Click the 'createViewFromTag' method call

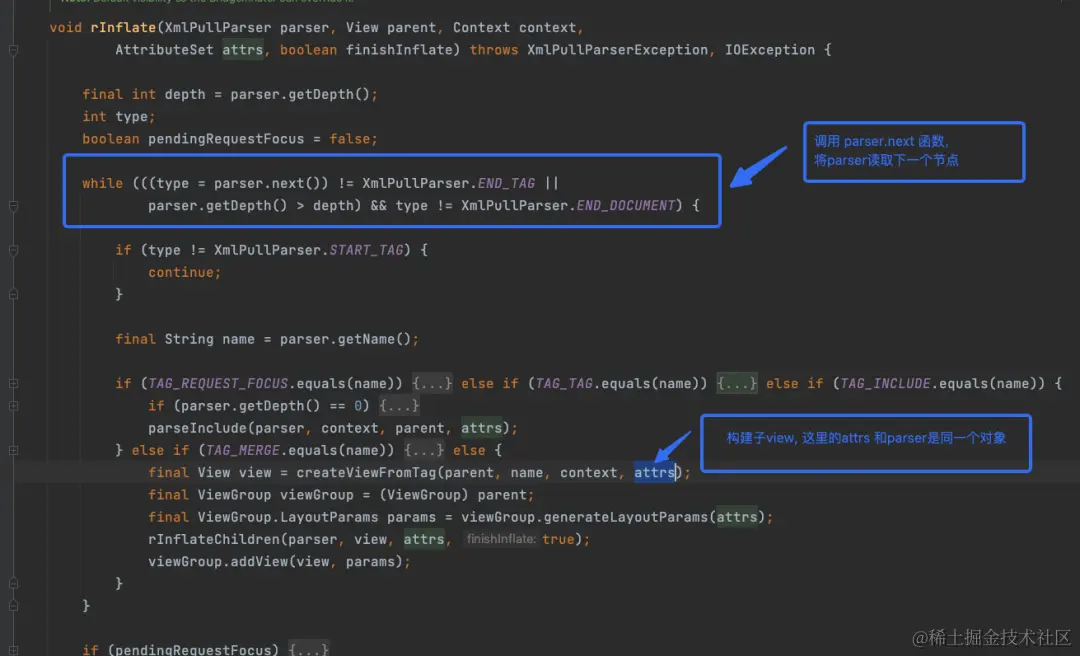(366, 473)
